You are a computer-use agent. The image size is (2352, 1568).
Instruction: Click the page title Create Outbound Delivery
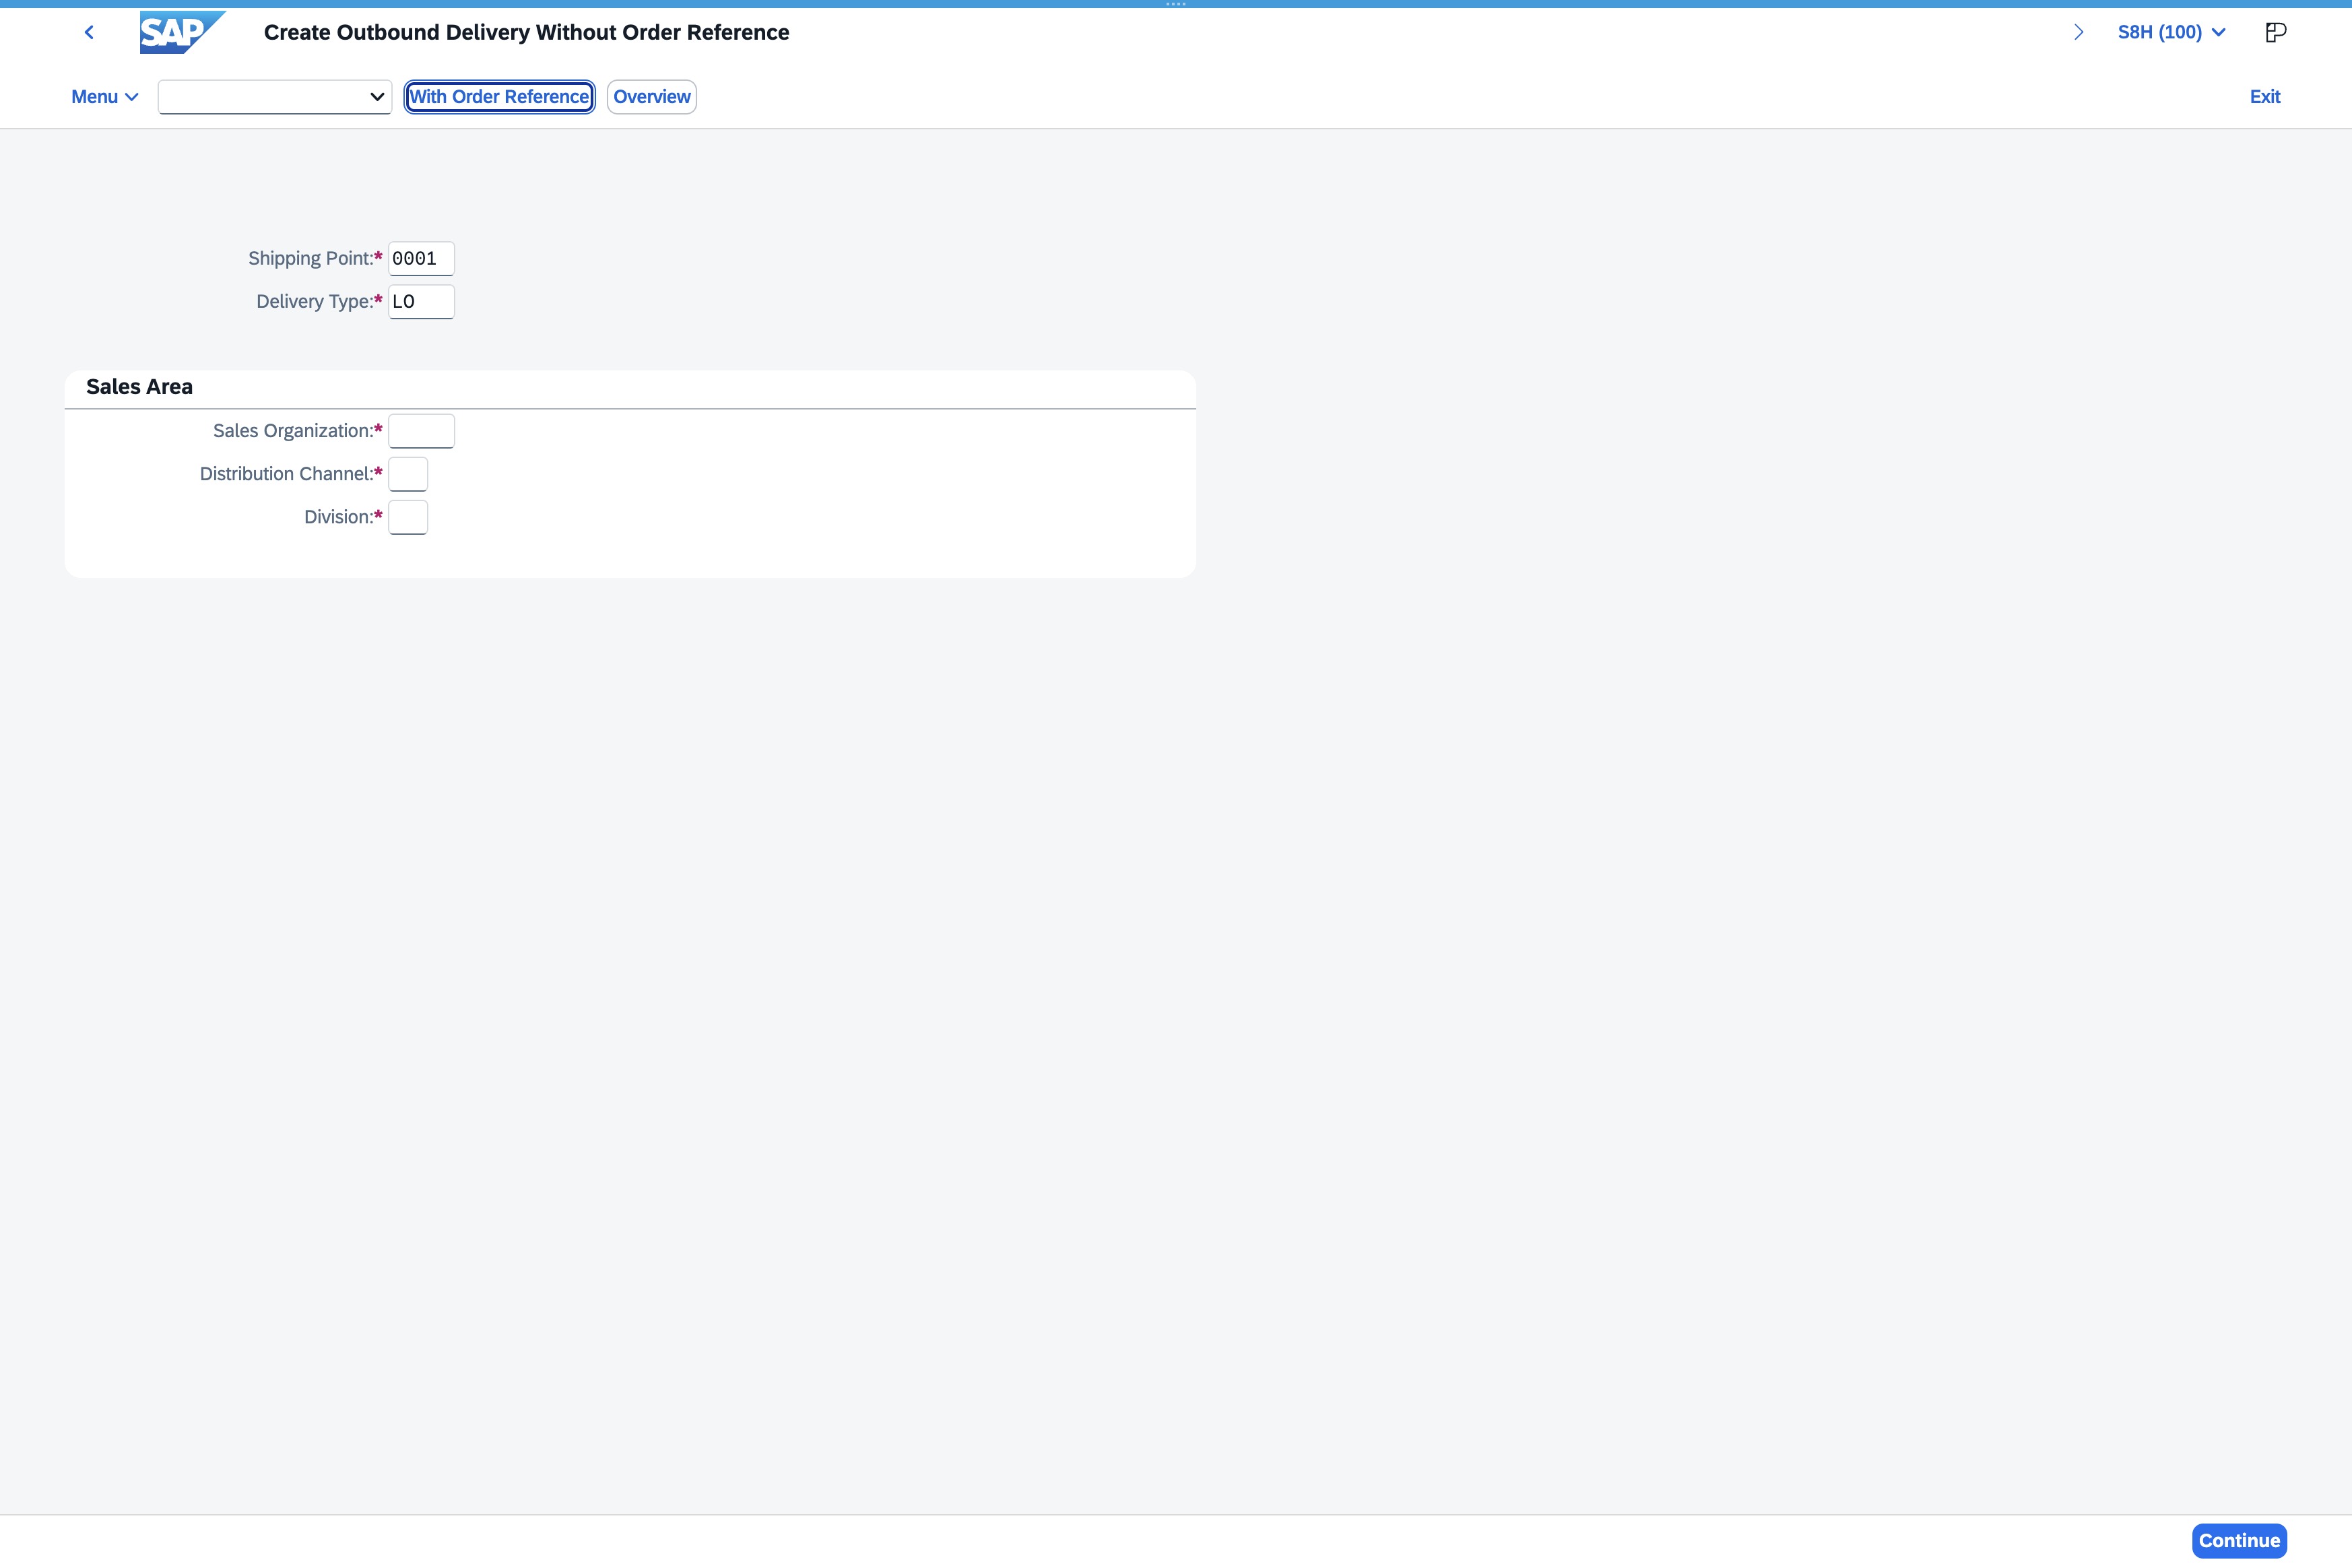point(526,32)
